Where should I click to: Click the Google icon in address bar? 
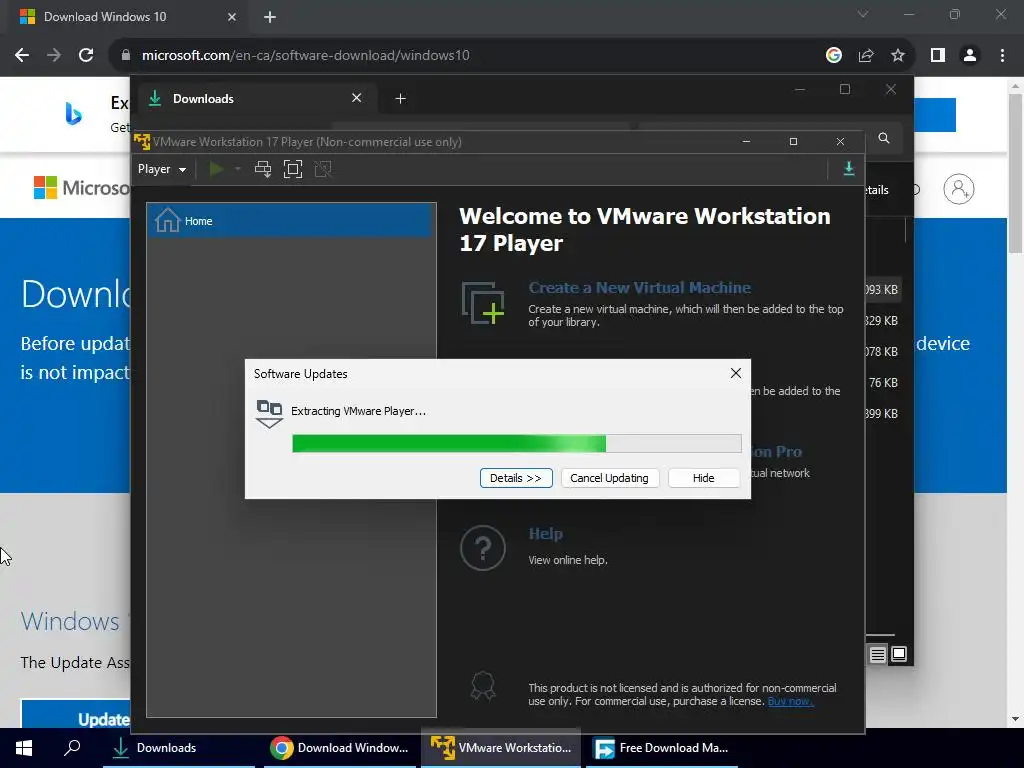pyautogui.click(x=833, y=56)
